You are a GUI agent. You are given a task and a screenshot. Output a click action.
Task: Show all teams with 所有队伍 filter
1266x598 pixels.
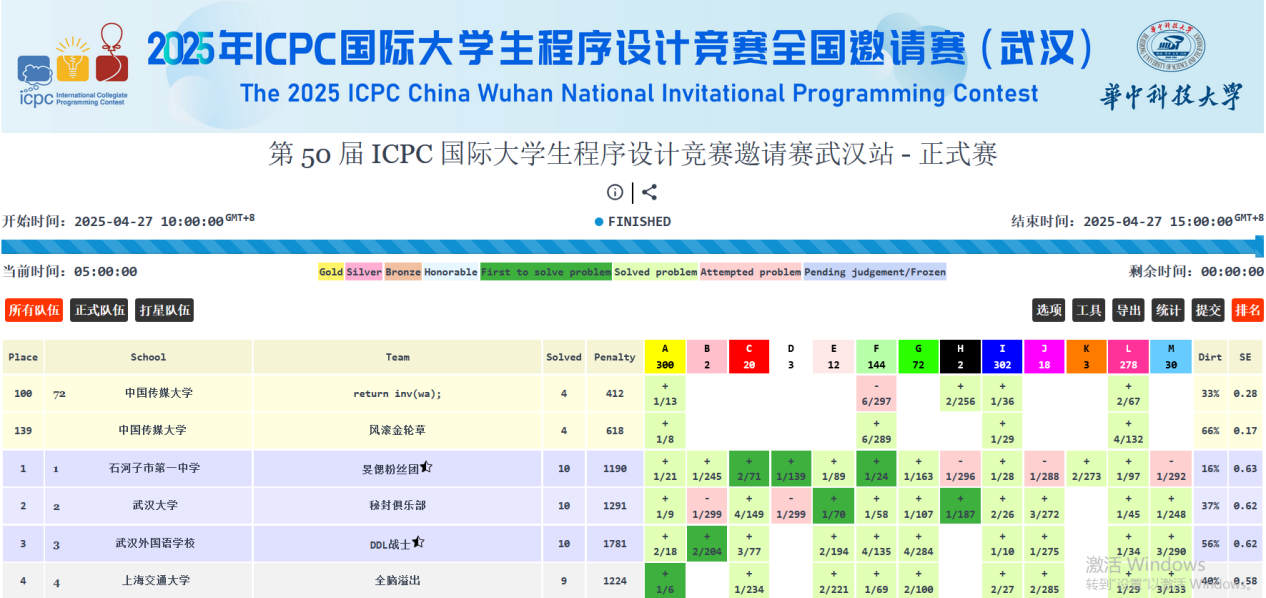(34, 310)
